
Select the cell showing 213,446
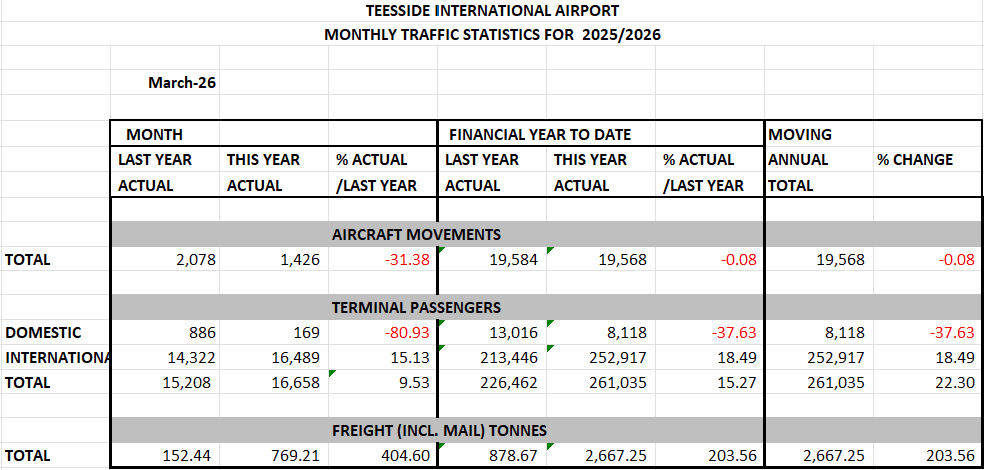coord(492,358)
